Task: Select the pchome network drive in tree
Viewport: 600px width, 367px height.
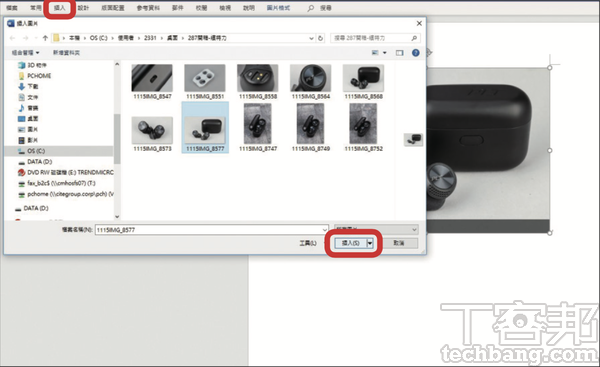Action: (66, 194)
